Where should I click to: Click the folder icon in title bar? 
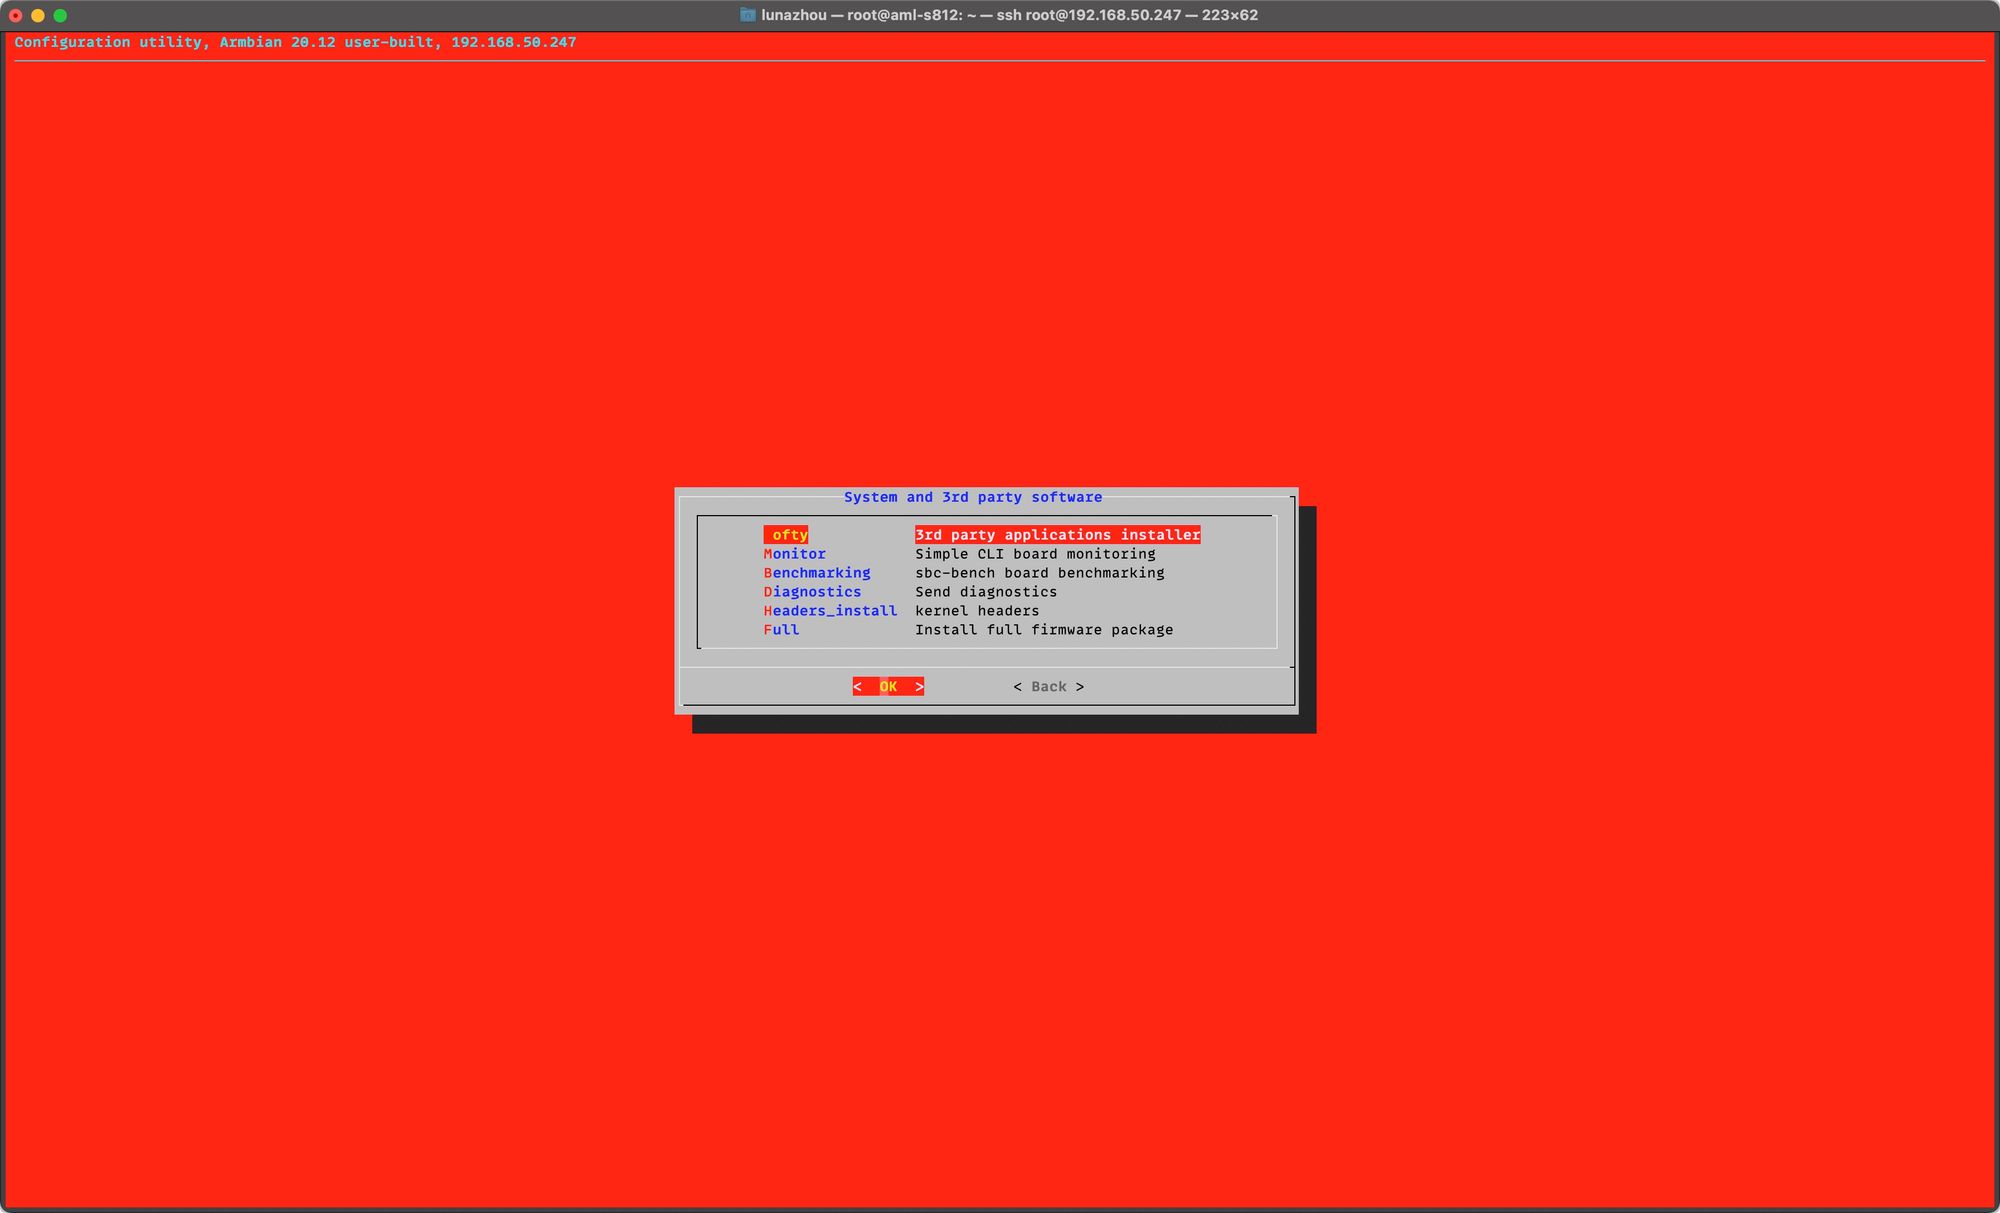coord(747,15)
